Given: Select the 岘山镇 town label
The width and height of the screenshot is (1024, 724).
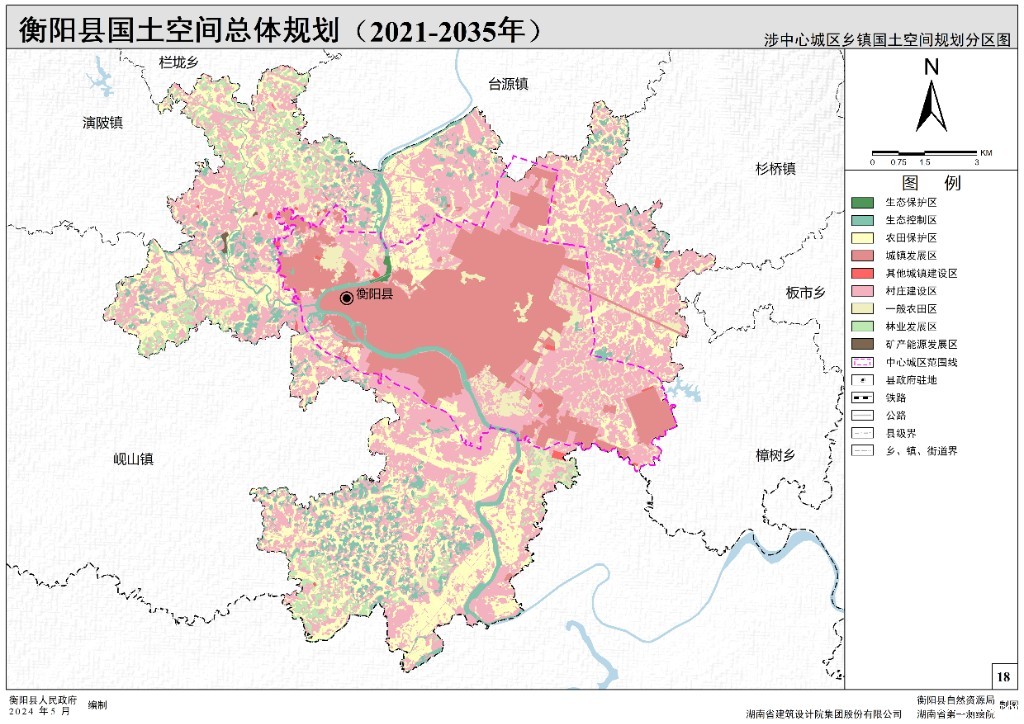Looking at the screenshot, I should (x=133, y=459).
